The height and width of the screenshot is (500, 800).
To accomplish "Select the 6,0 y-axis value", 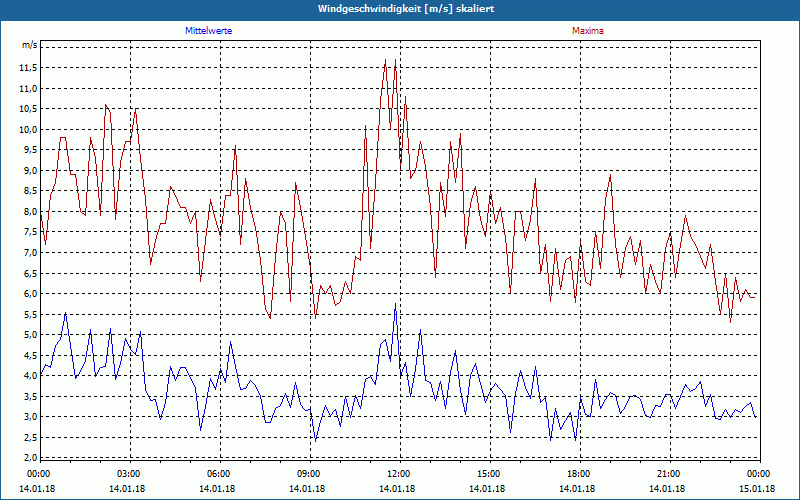I will [x=31, y=294].
